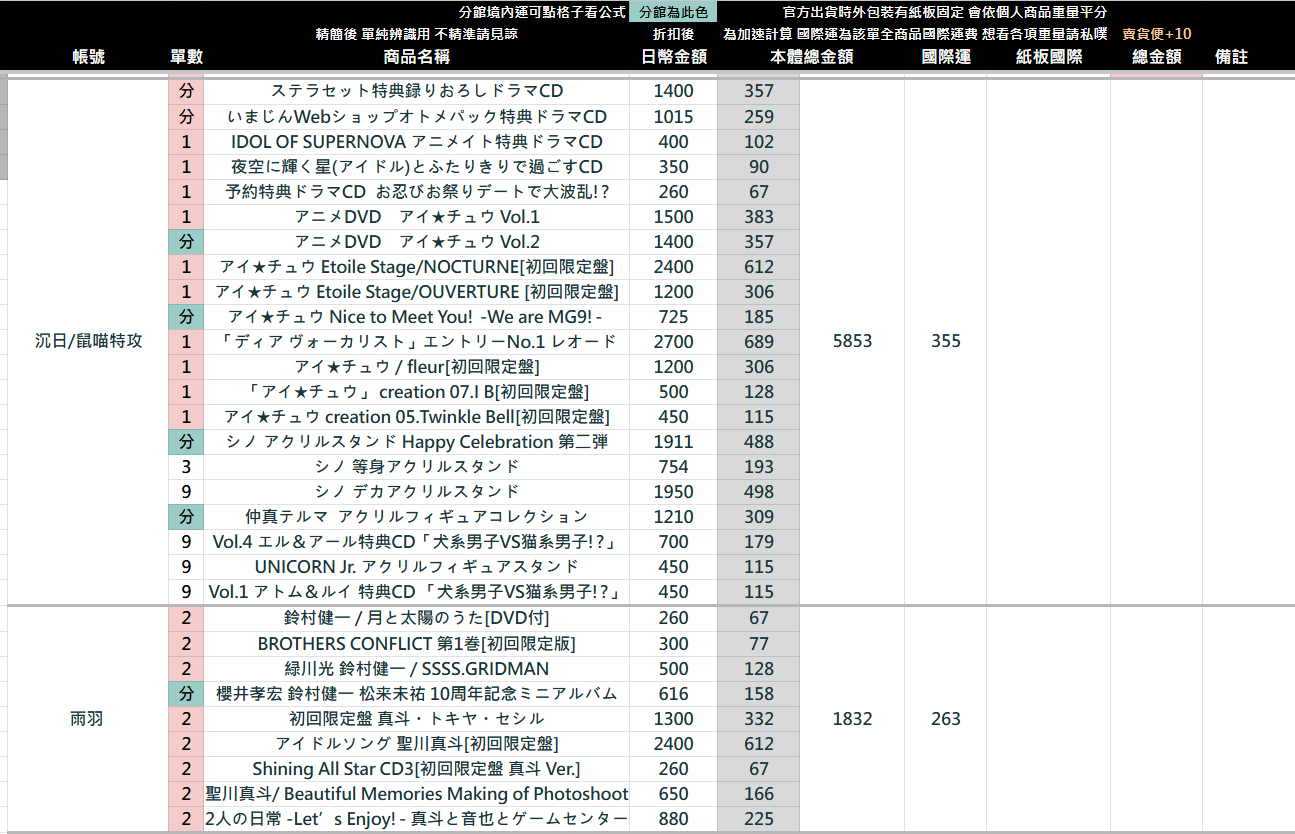Select 初回限定盤 真斗・トキヤ・セシル cell
1295x834 pixels.
pos(416,719)
